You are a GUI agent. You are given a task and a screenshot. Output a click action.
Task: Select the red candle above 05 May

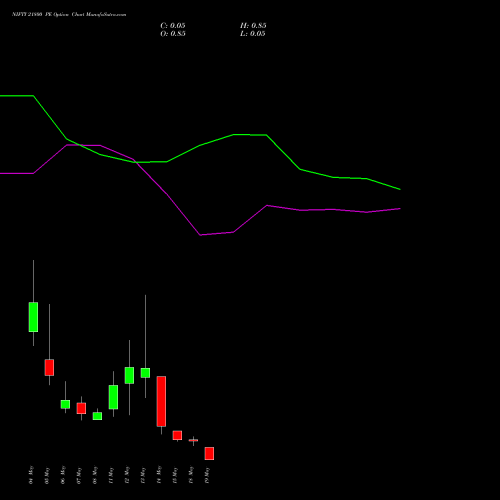[49, 367]
